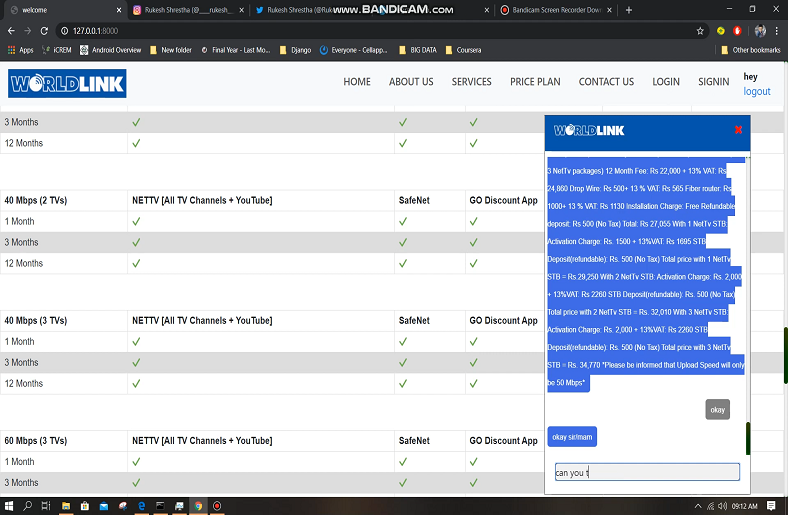788x515 pixels.
Task: Click the yellow extension icon
Action: click(721, 31)
